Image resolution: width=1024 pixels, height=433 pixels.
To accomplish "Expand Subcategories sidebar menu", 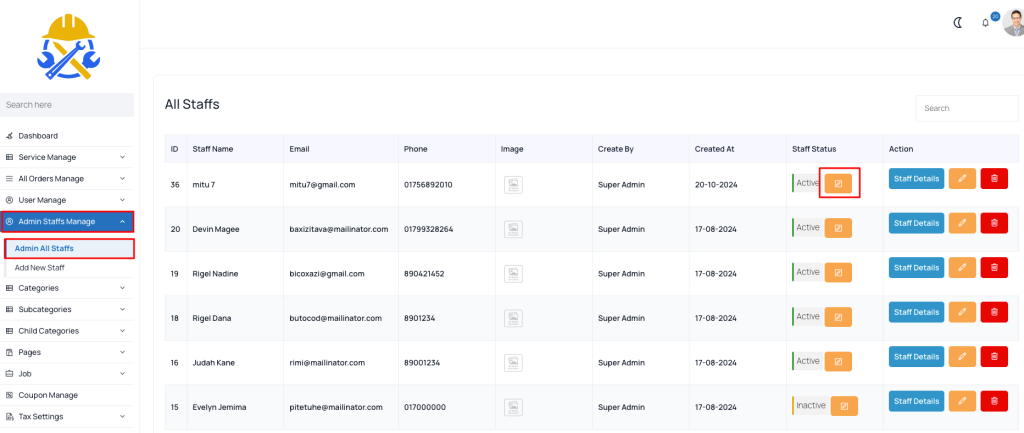I will [x=67, y=310].
